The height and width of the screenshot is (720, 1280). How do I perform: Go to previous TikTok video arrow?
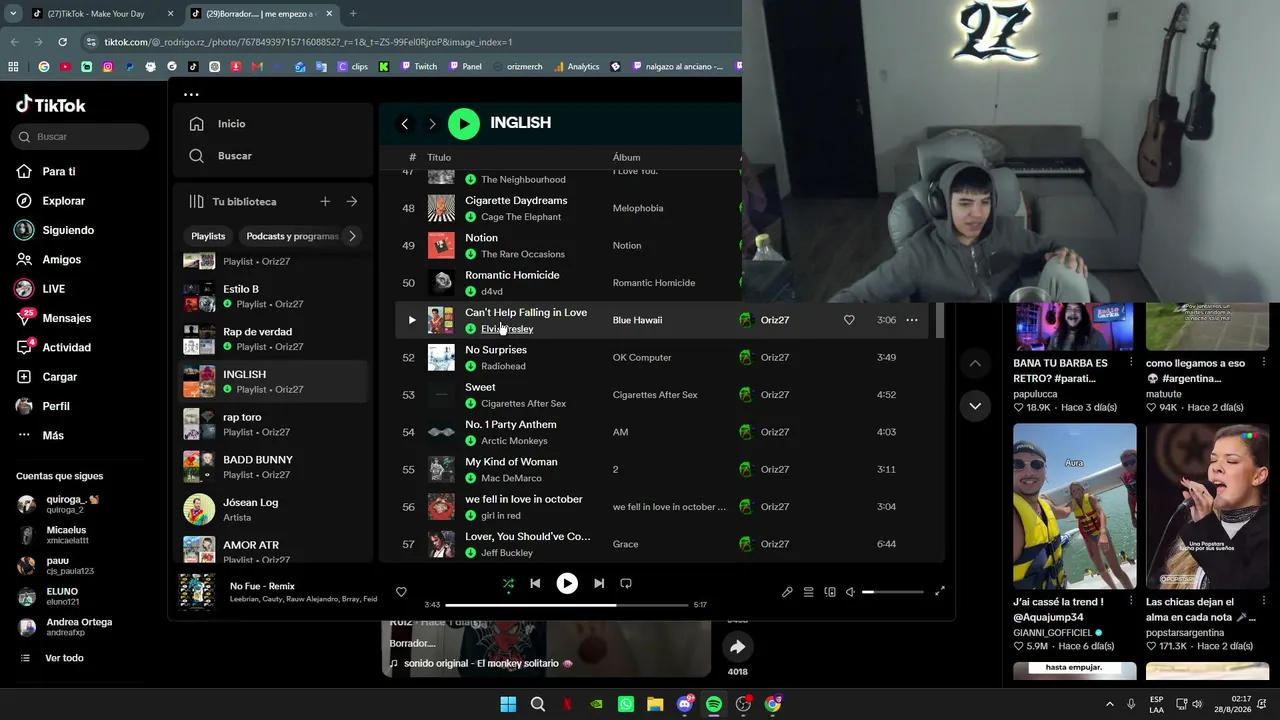975,363
